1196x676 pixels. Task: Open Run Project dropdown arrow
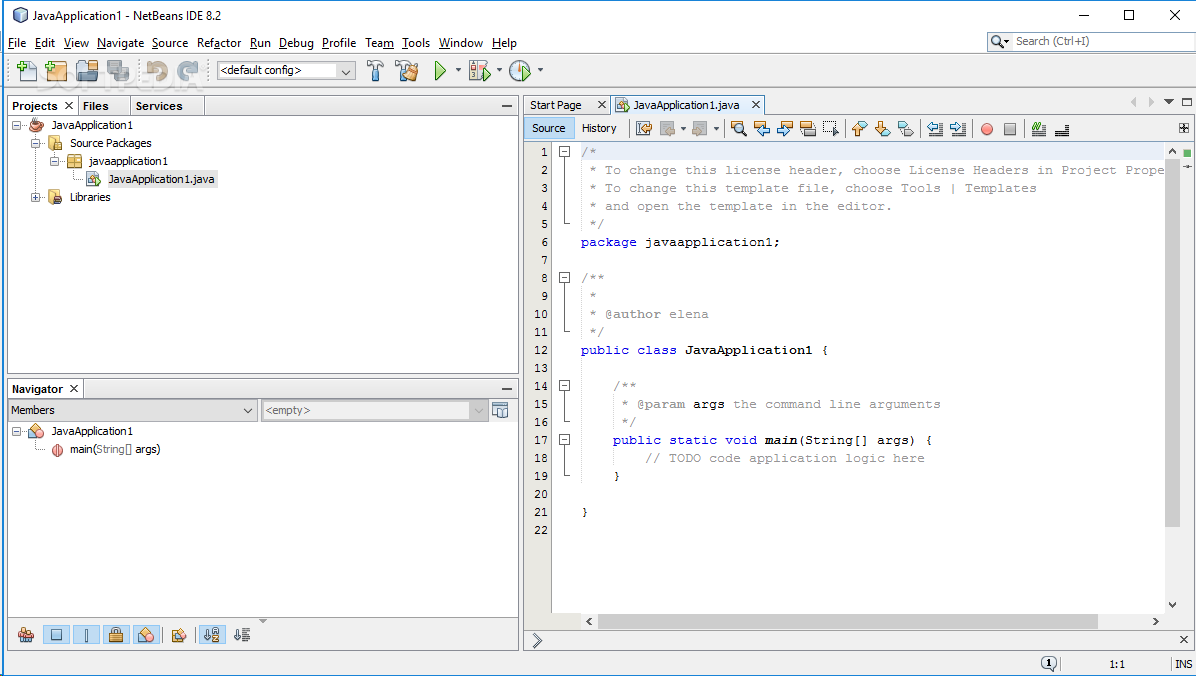pos(458,70)
